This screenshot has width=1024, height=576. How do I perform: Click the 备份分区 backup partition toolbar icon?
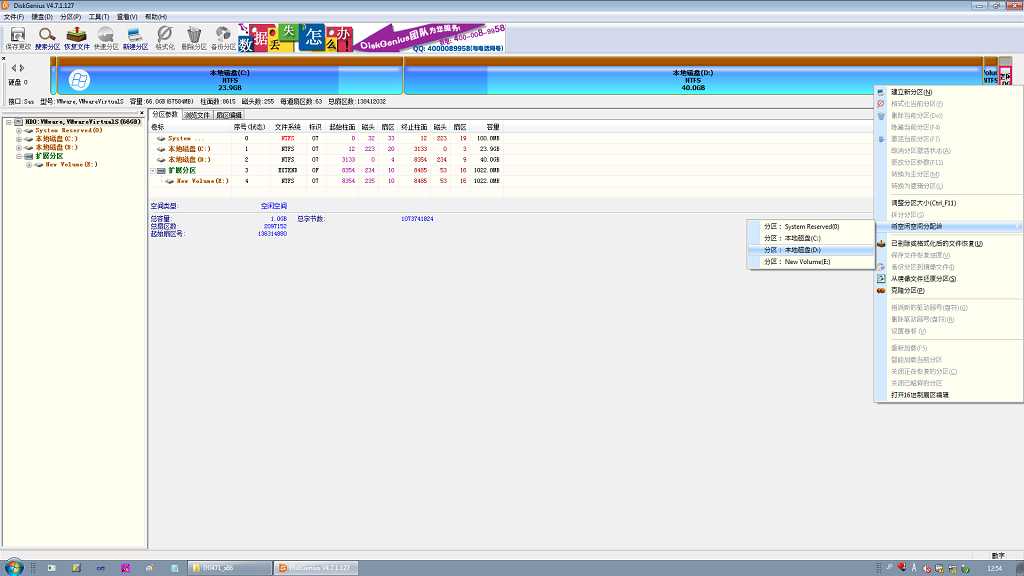point(223,38)
